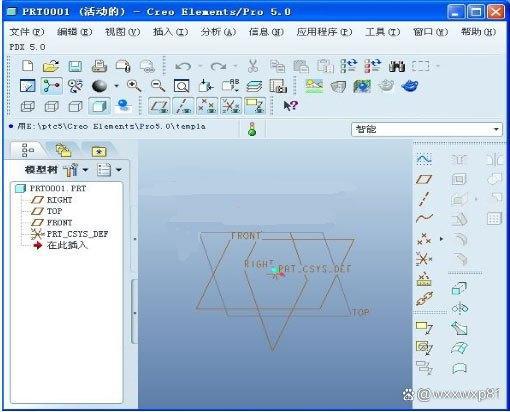Toggle datum axes display

(183, 106)
